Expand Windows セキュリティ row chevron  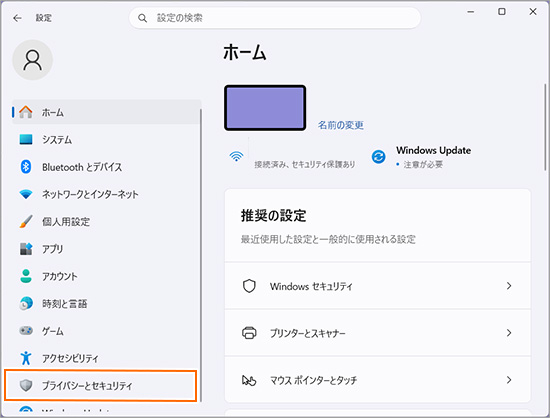(509, 286)
